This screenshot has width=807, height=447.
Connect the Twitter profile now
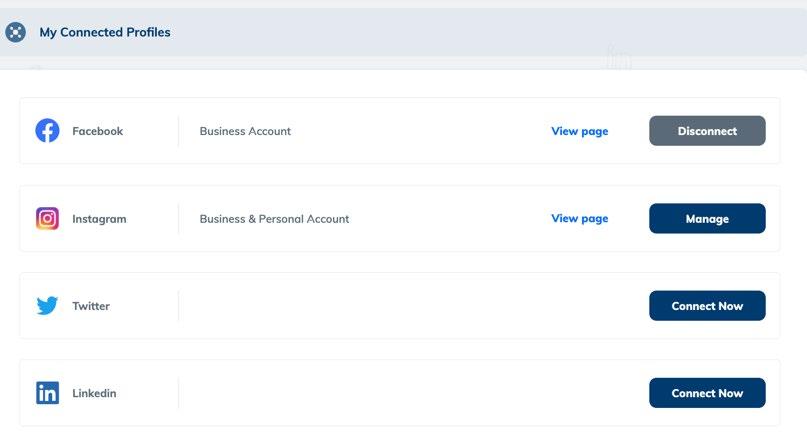coord(707,306)
